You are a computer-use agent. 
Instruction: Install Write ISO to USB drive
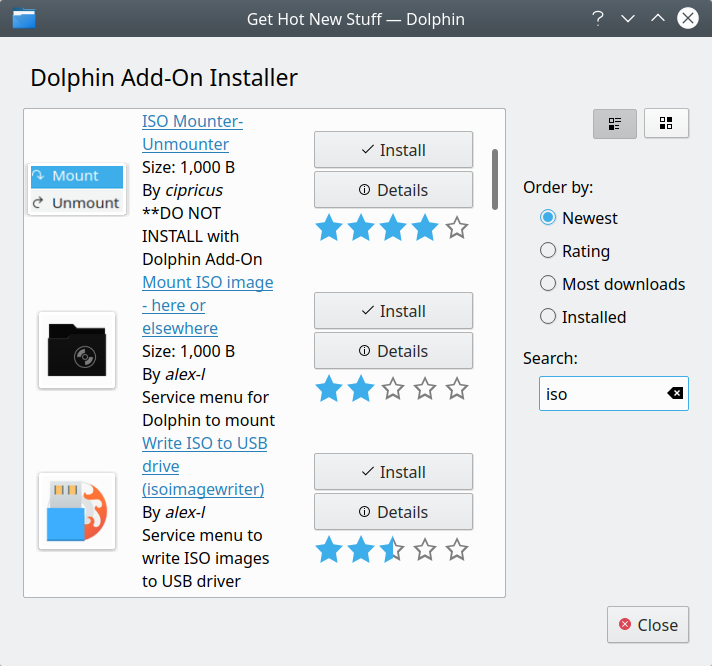pos(393,472)
